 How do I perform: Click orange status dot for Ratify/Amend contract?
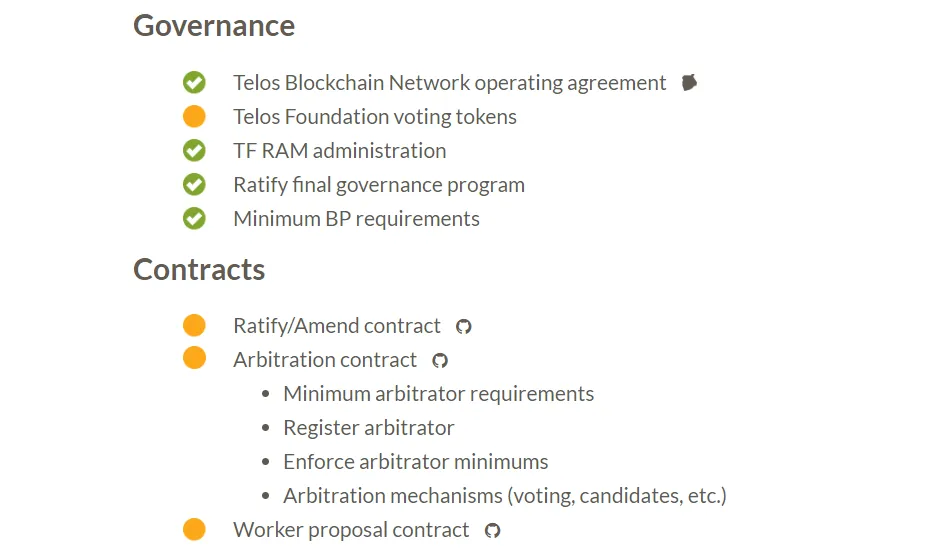(x=194, y=325)
